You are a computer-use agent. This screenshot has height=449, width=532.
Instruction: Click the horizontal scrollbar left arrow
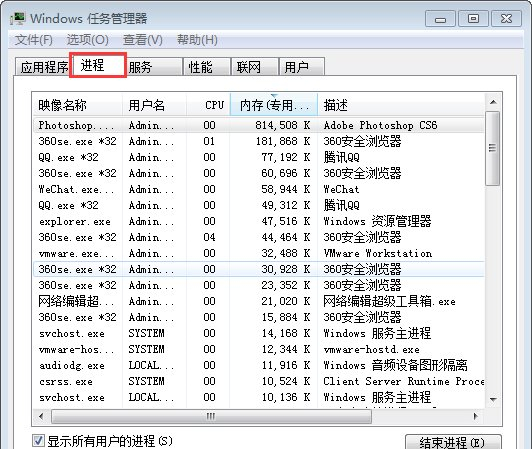(41, 416)
